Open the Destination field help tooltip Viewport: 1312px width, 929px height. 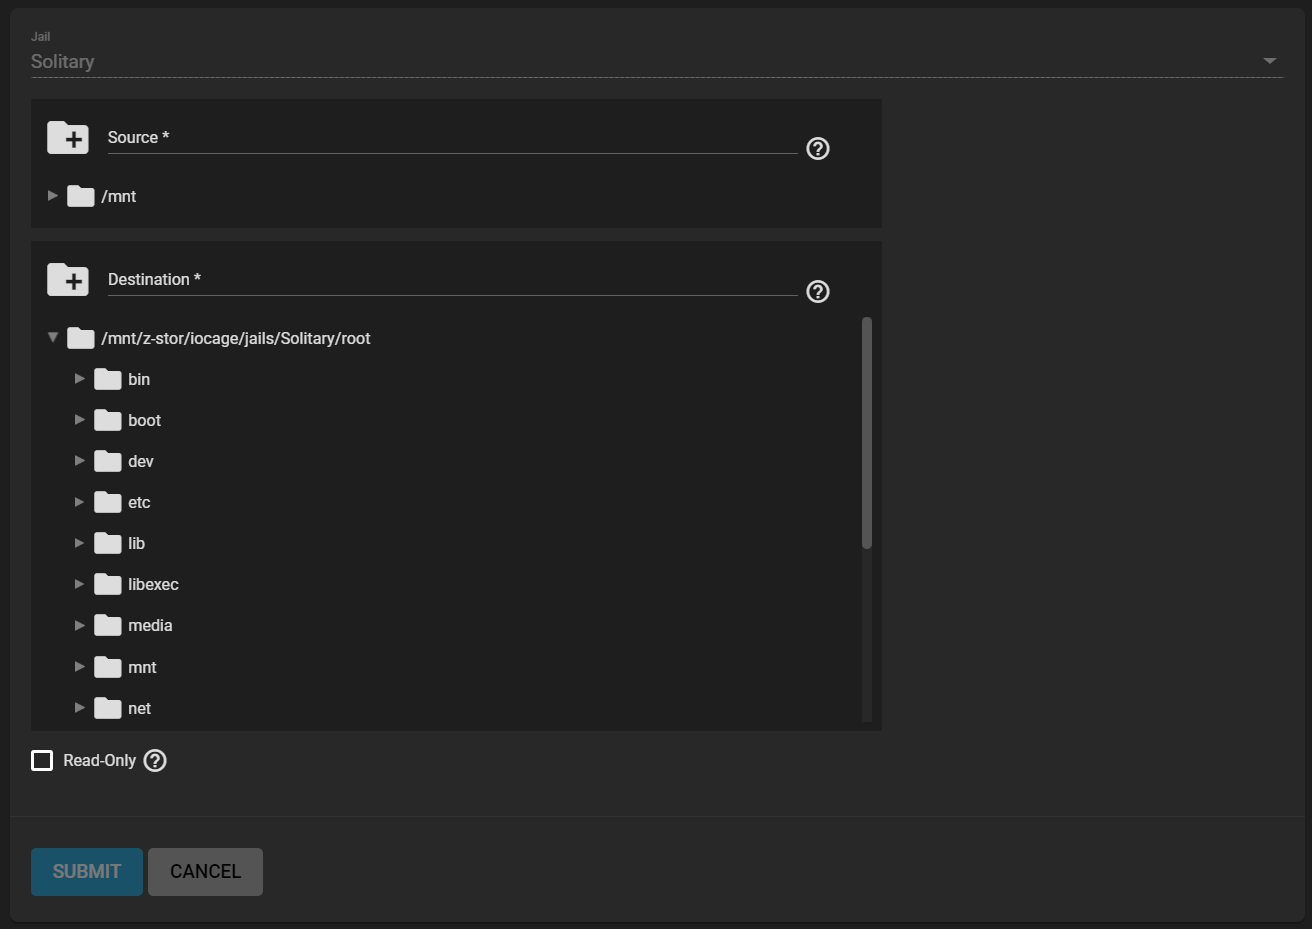818,291
